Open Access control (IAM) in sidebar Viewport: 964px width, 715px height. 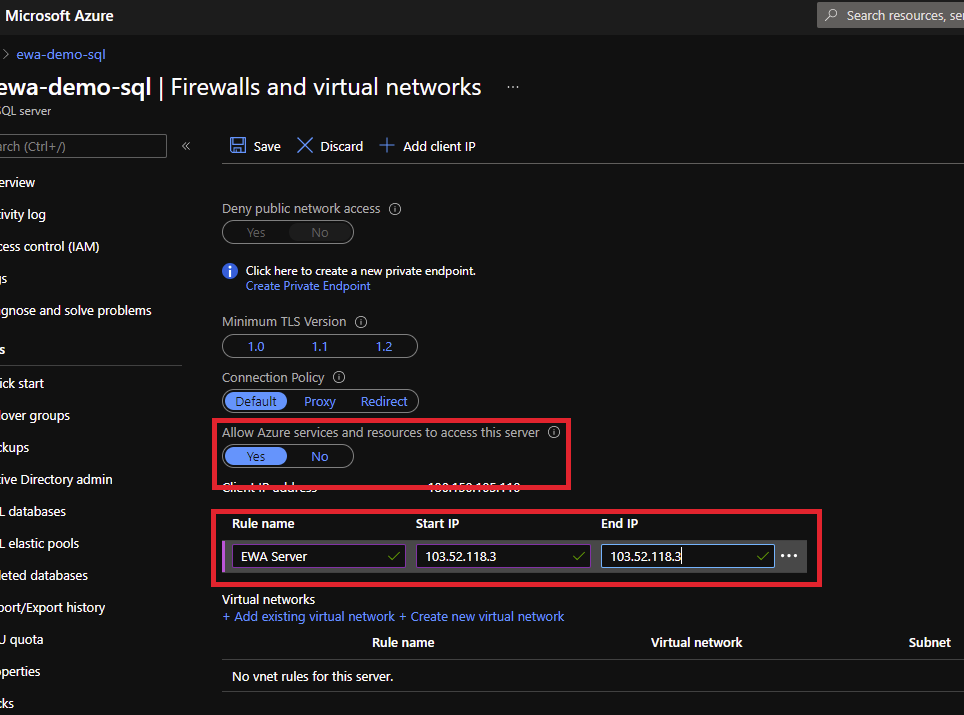coord(50,247)
